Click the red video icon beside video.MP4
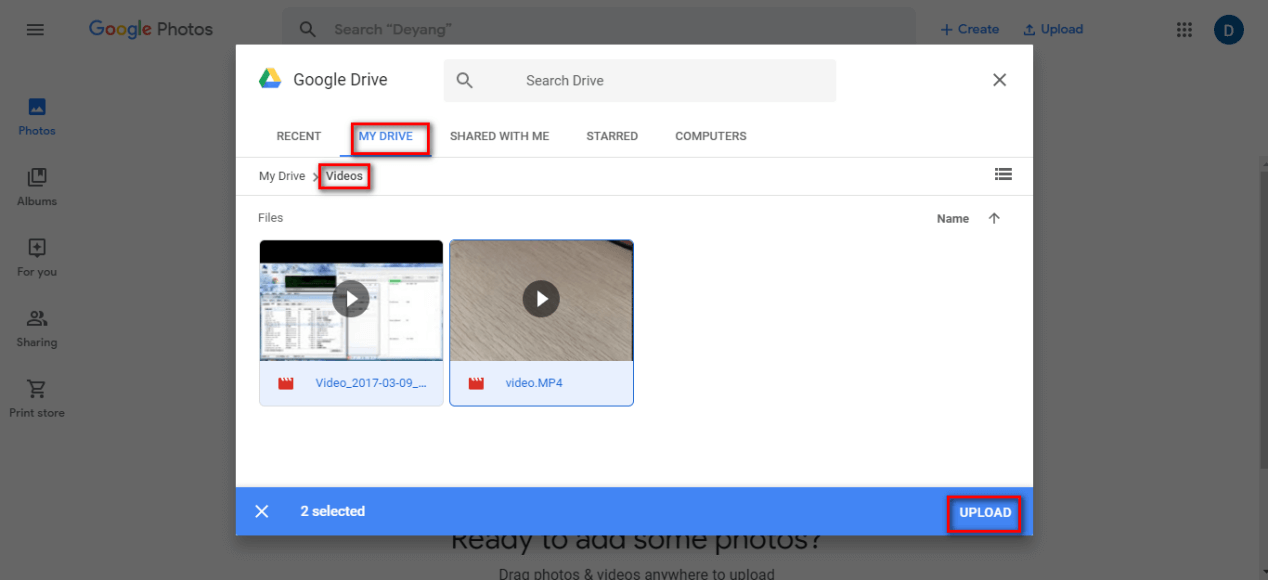The width and height of the screenshot is (1268, 580). pyautogui.click(x=476, y=383)
